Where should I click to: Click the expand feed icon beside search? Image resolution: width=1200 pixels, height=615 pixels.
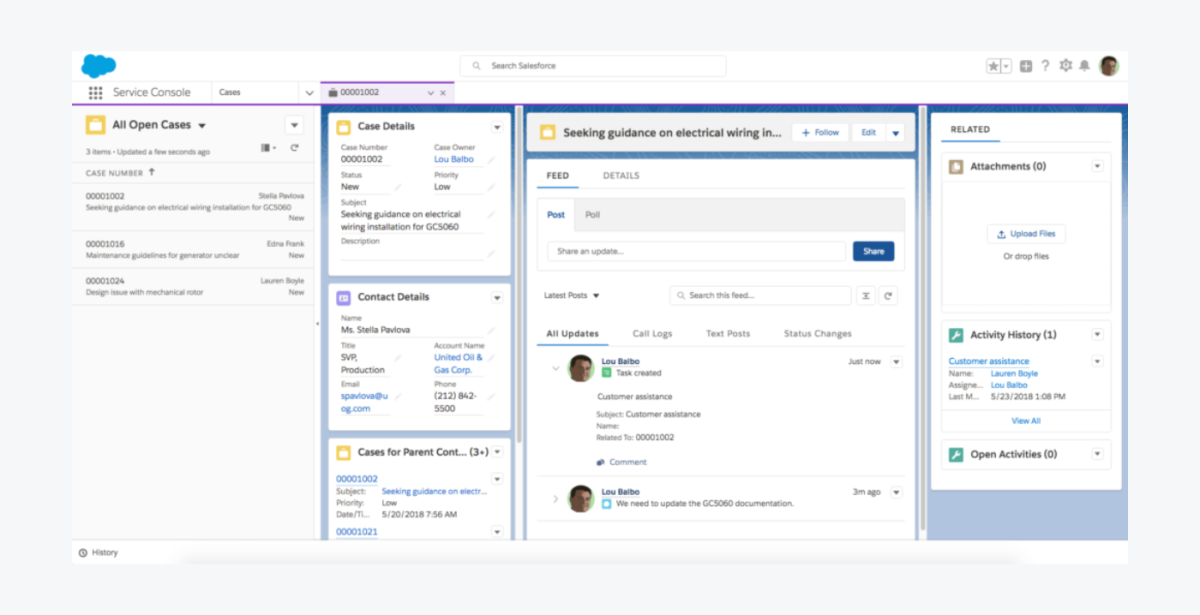tap(866, 296)
